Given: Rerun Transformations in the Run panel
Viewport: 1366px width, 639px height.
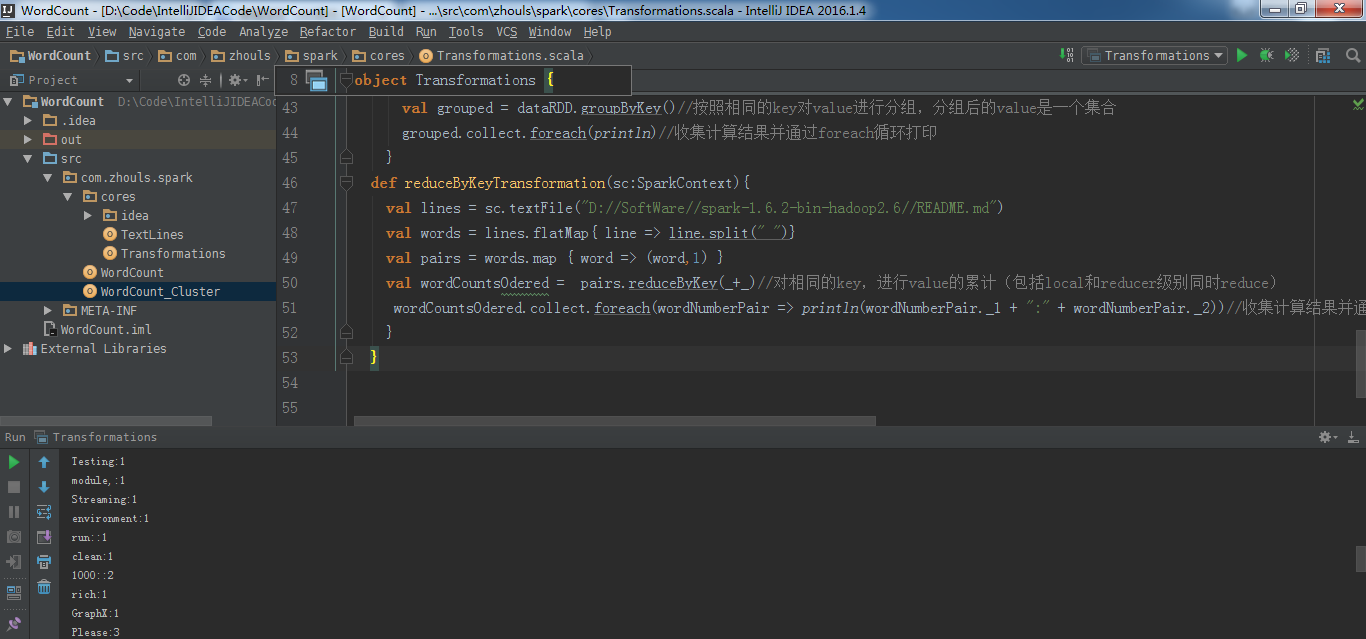Looking at the screenshot, I should click(14, 462).
